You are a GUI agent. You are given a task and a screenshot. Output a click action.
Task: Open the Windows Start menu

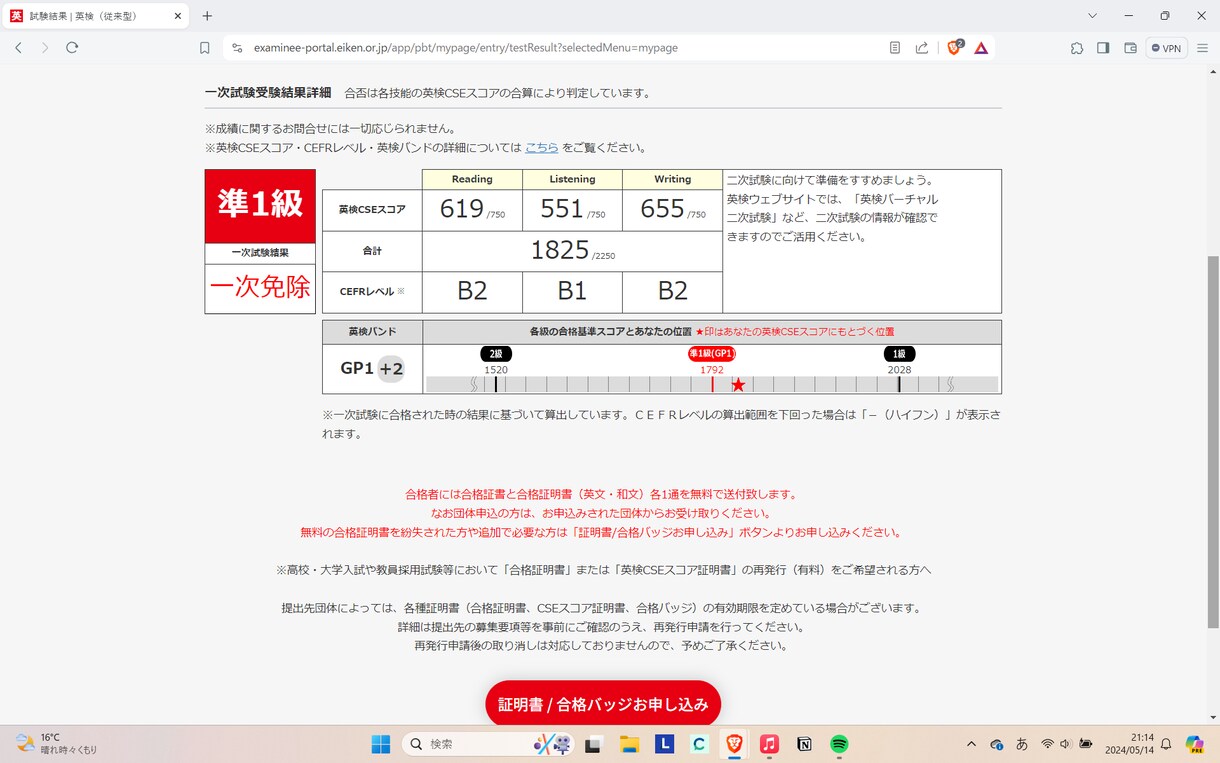pyautogui.click(x=381, y=744)
